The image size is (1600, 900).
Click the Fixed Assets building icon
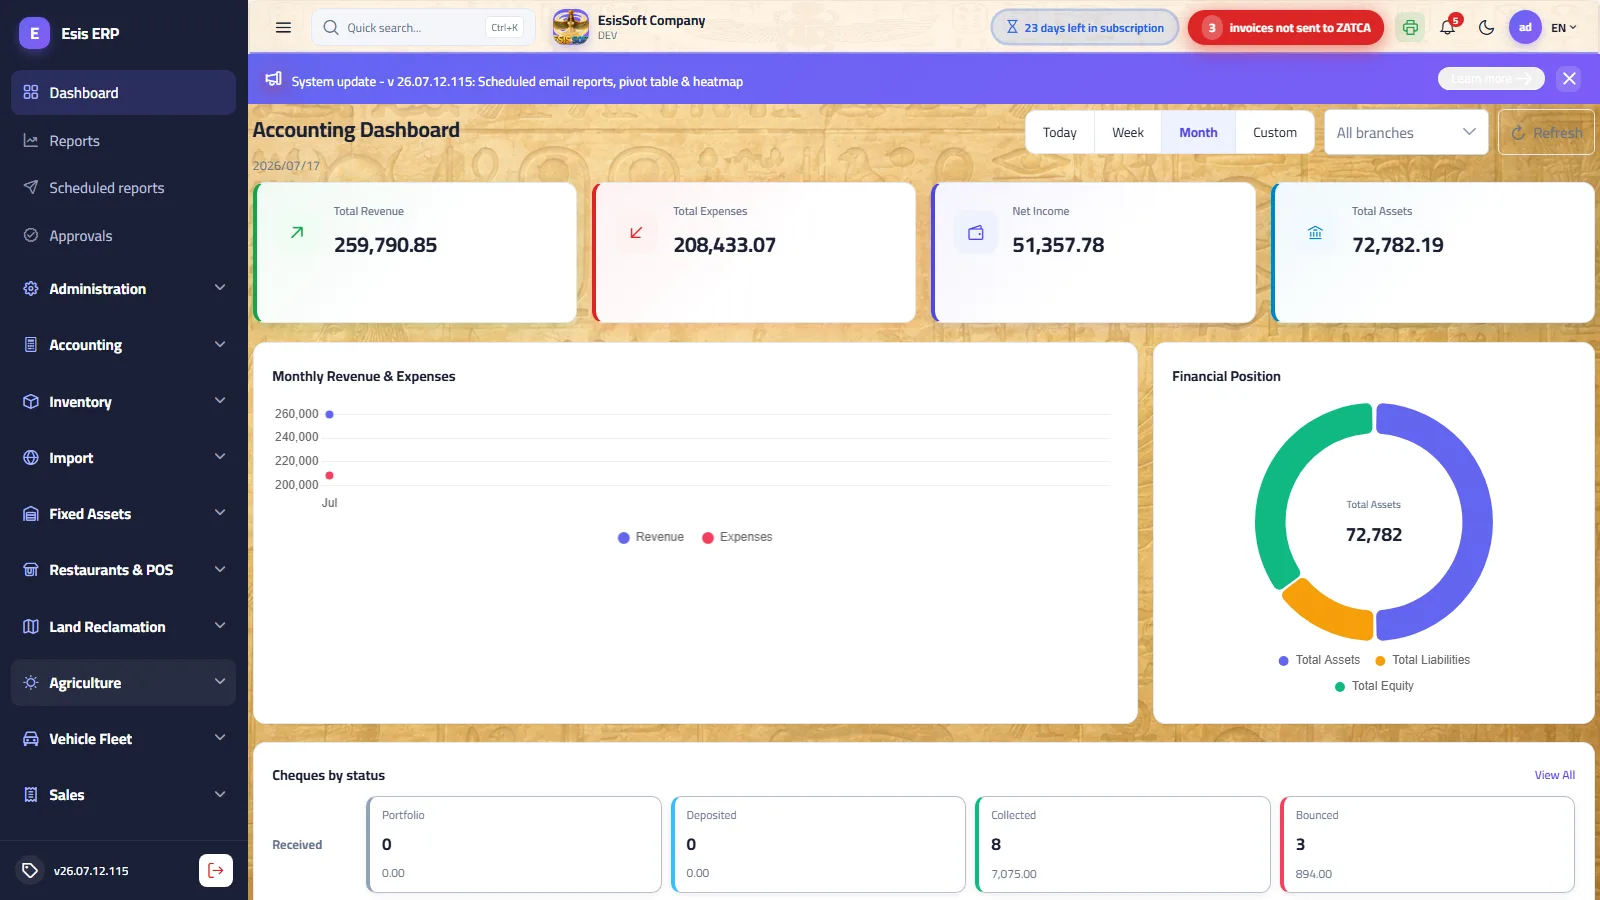pos(31,514)
